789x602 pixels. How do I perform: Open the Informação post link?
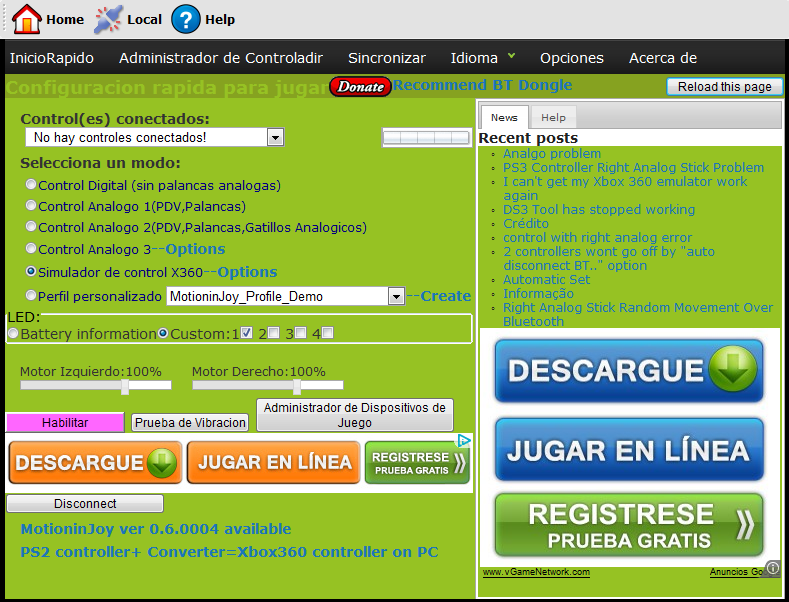click(538, 293)
